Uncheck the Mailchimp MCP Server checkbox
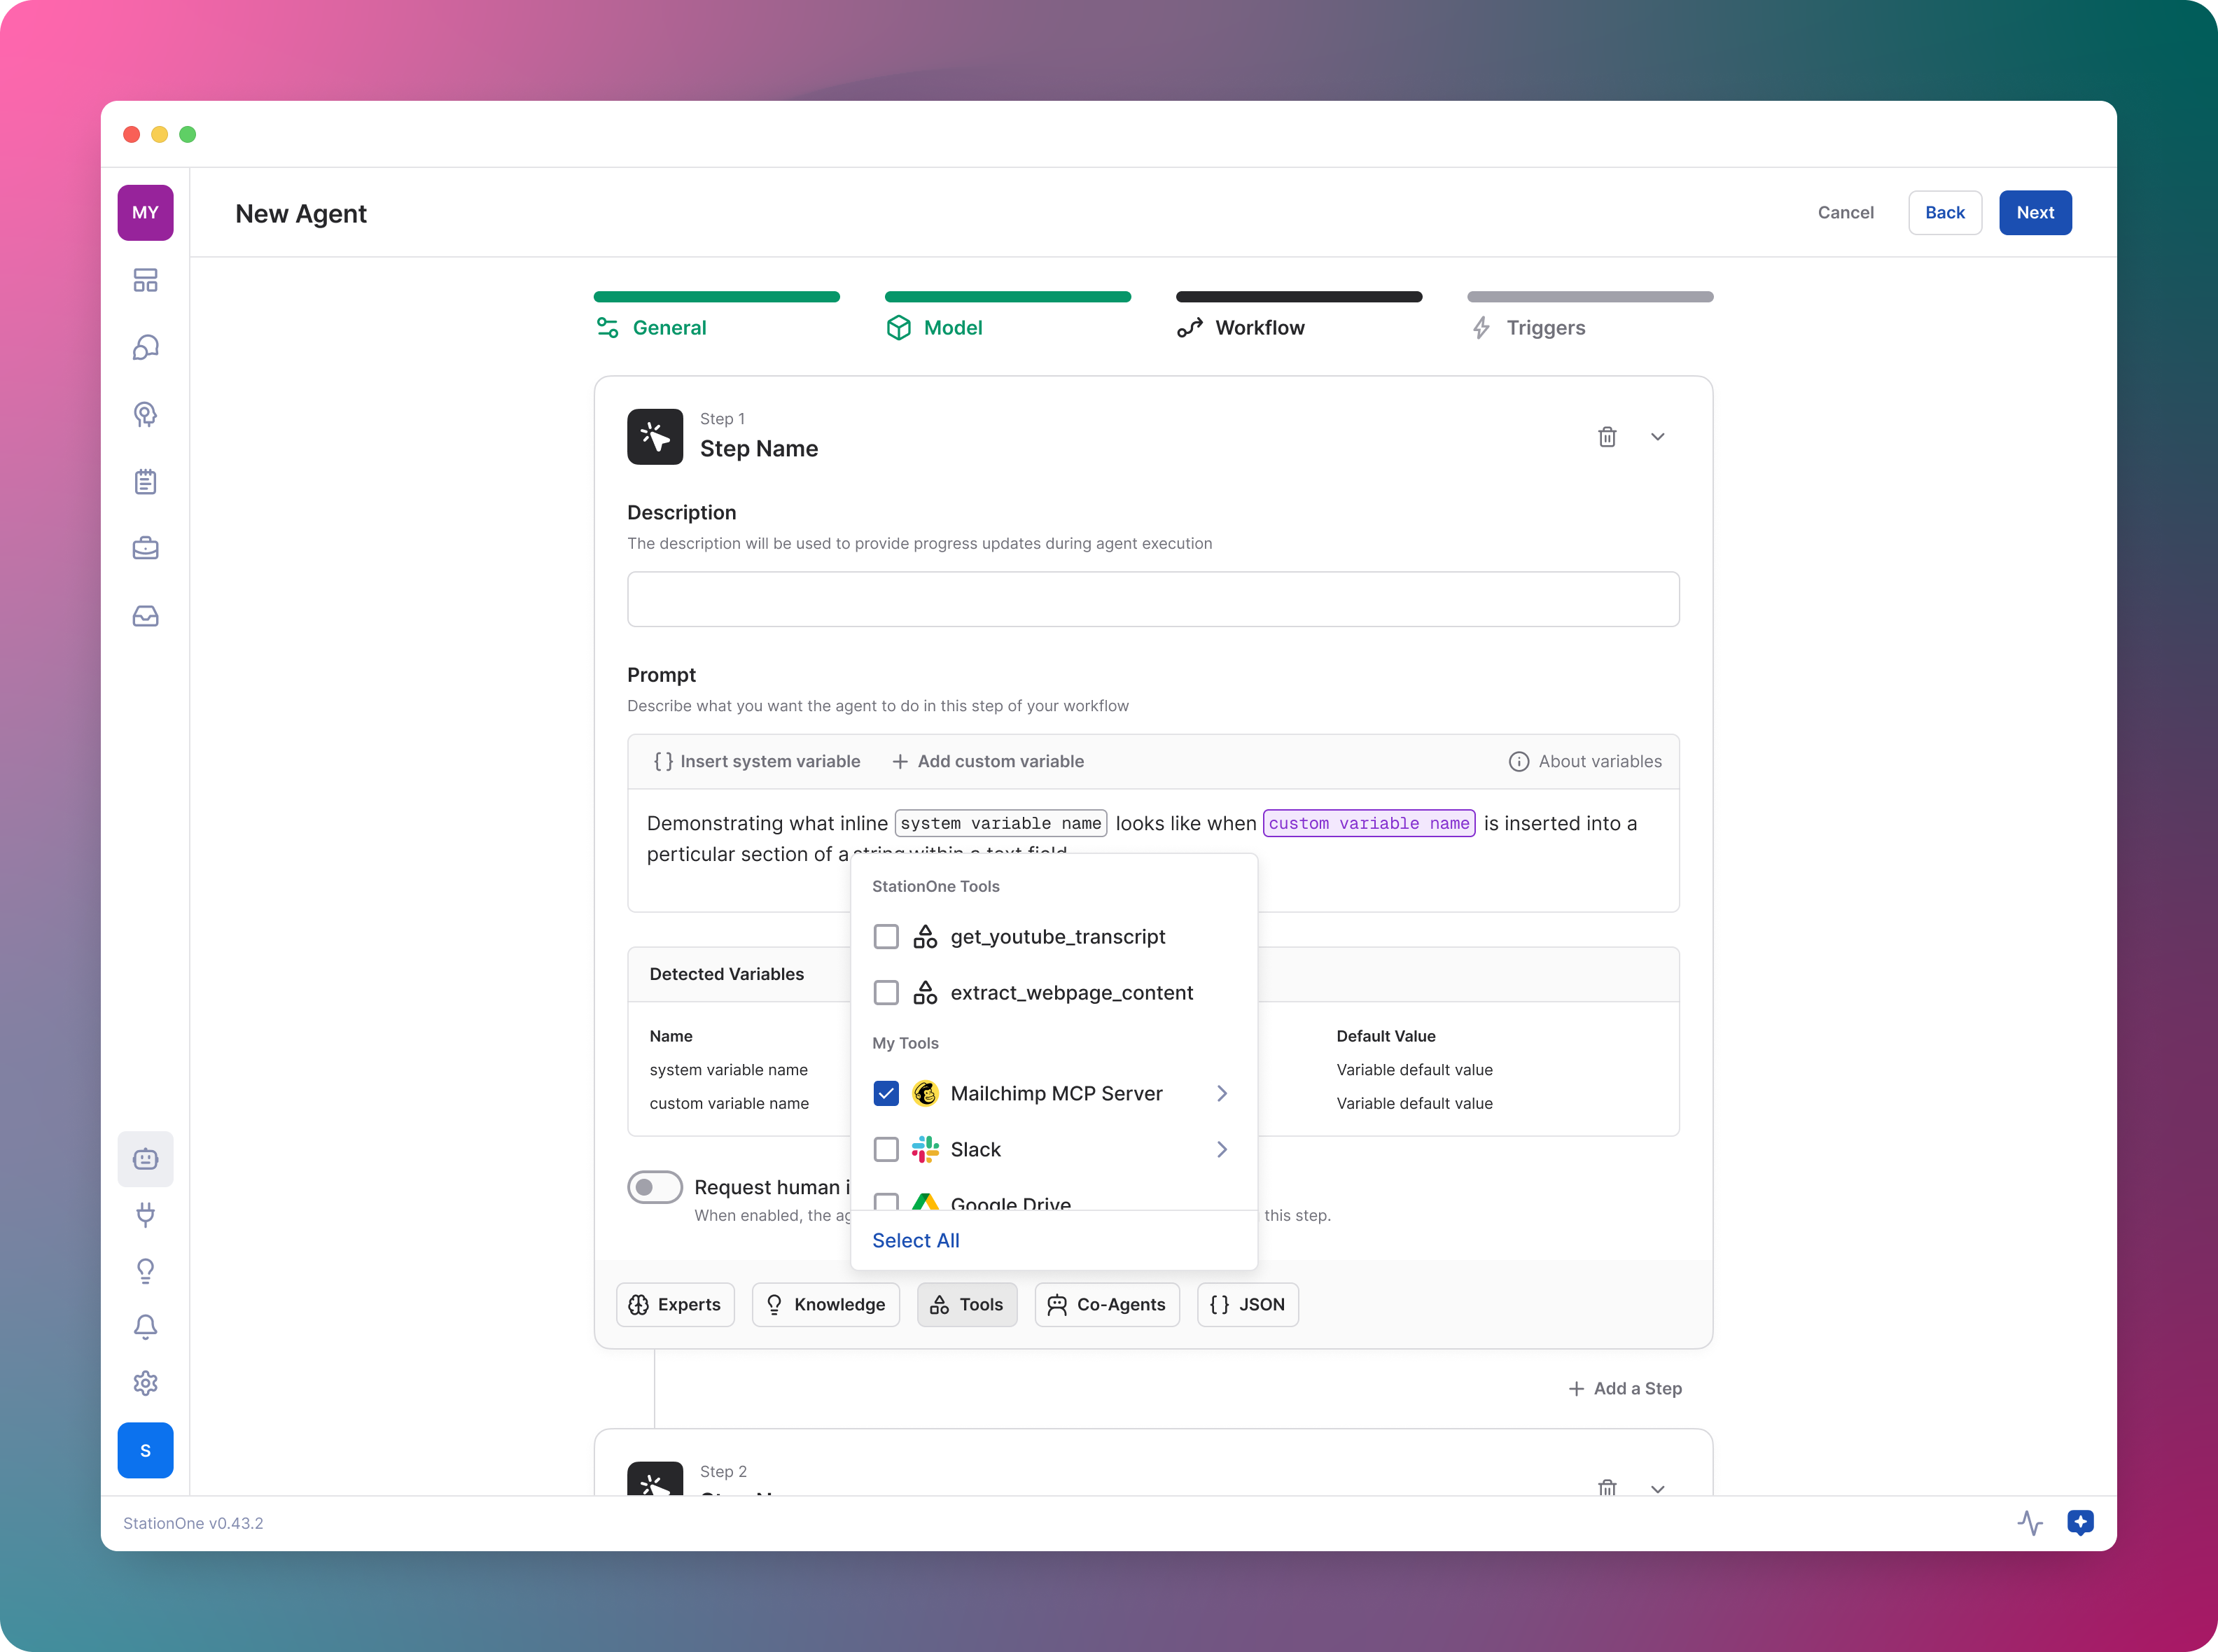 click(885, 1093)
